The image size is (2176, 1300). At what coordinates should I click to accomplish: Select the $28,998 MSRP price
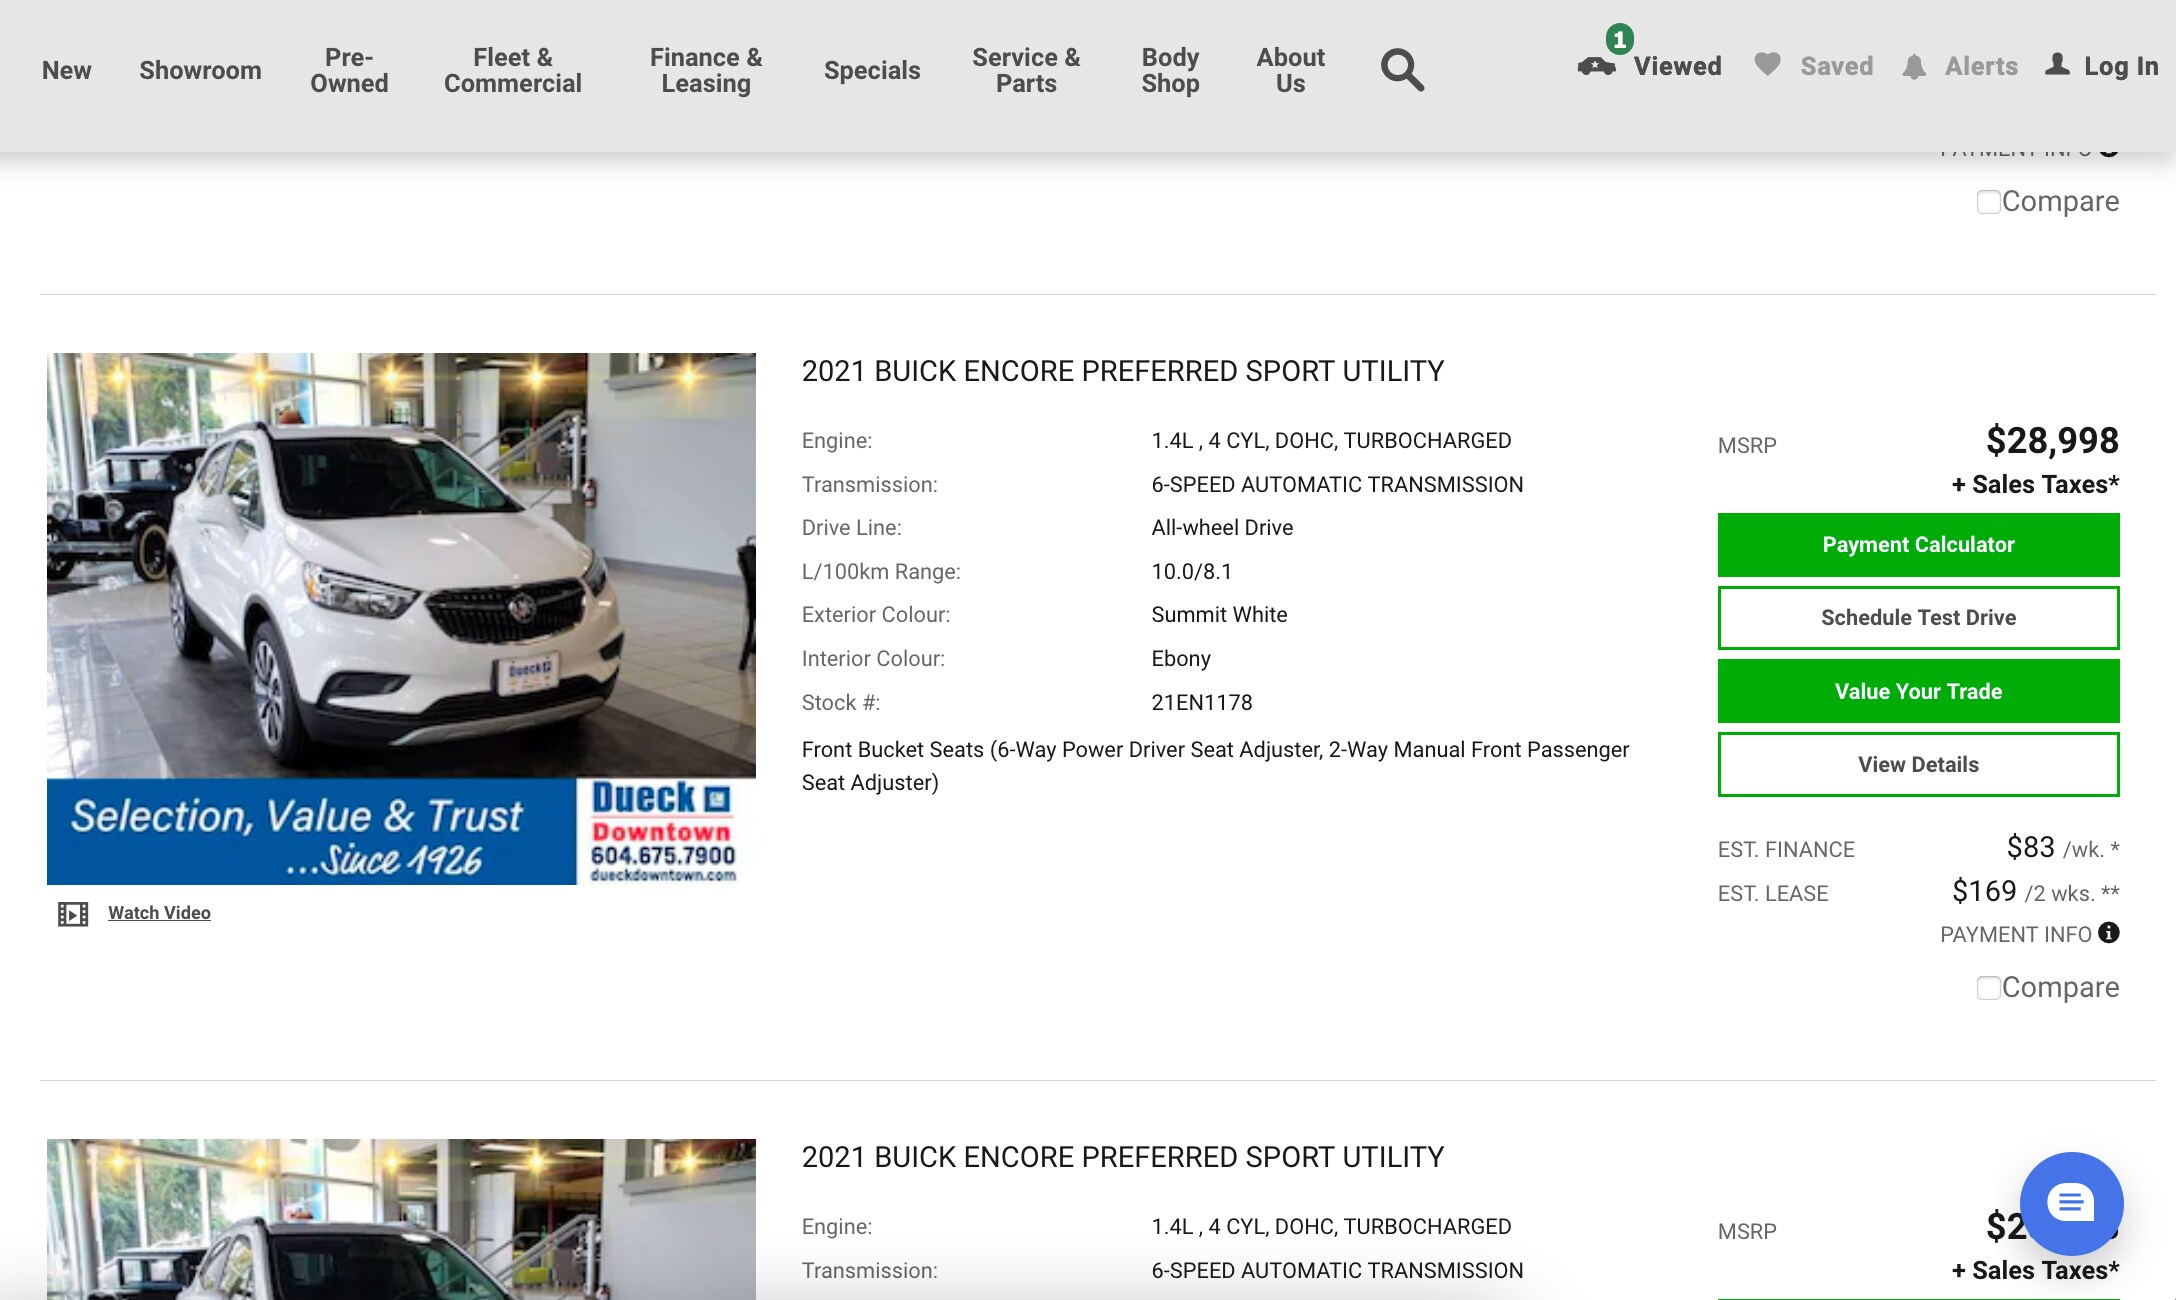(2052, 441)
